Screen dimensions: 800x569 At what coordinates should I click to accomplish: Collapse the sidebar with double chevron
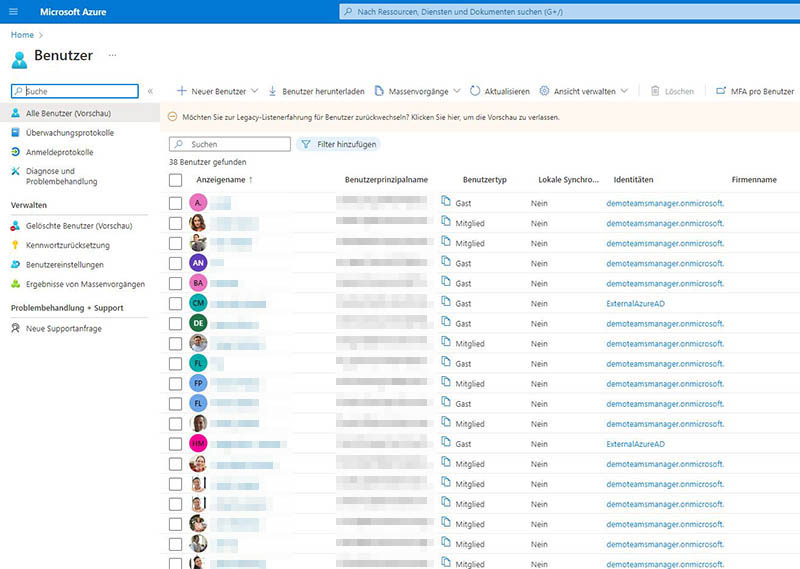pyautogui.click(x=150, y=91)
